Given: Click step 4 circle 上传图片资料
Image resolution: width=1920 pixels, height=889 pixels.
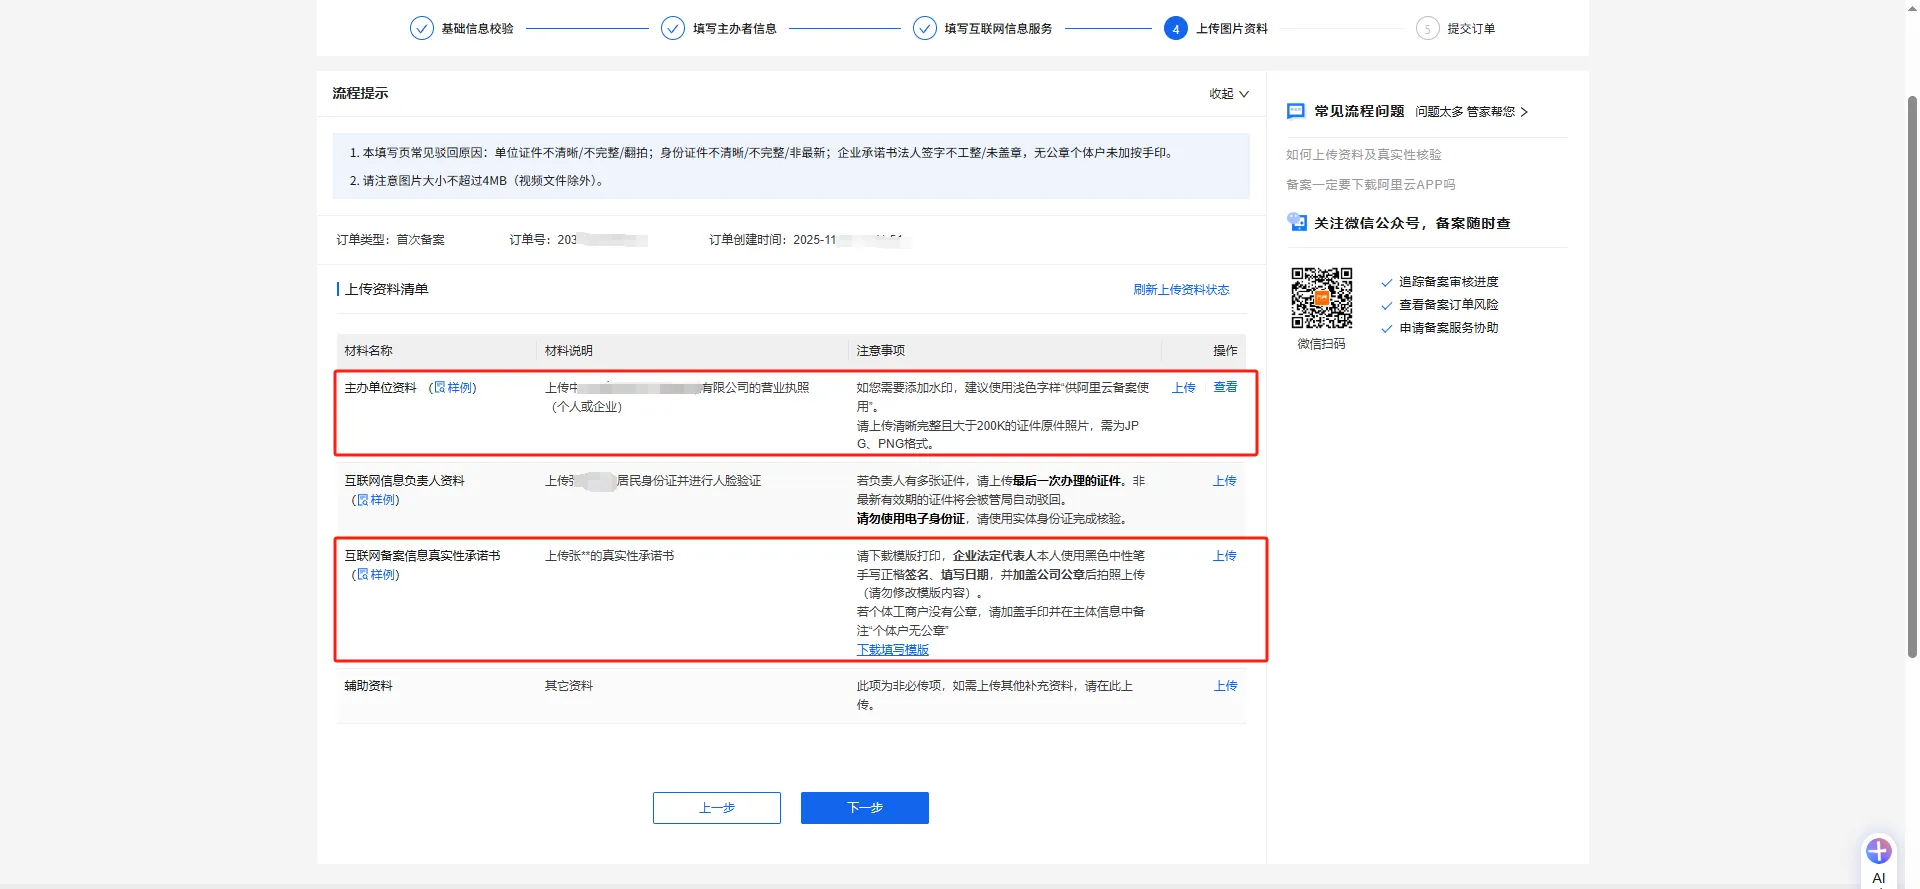Looking at the screenshot, I should [1175, 29].
